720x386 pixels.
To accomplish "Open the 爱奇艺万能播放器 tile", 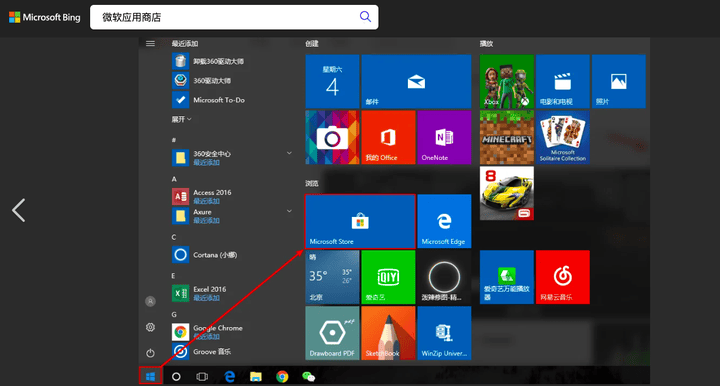I will coord(507,277).
